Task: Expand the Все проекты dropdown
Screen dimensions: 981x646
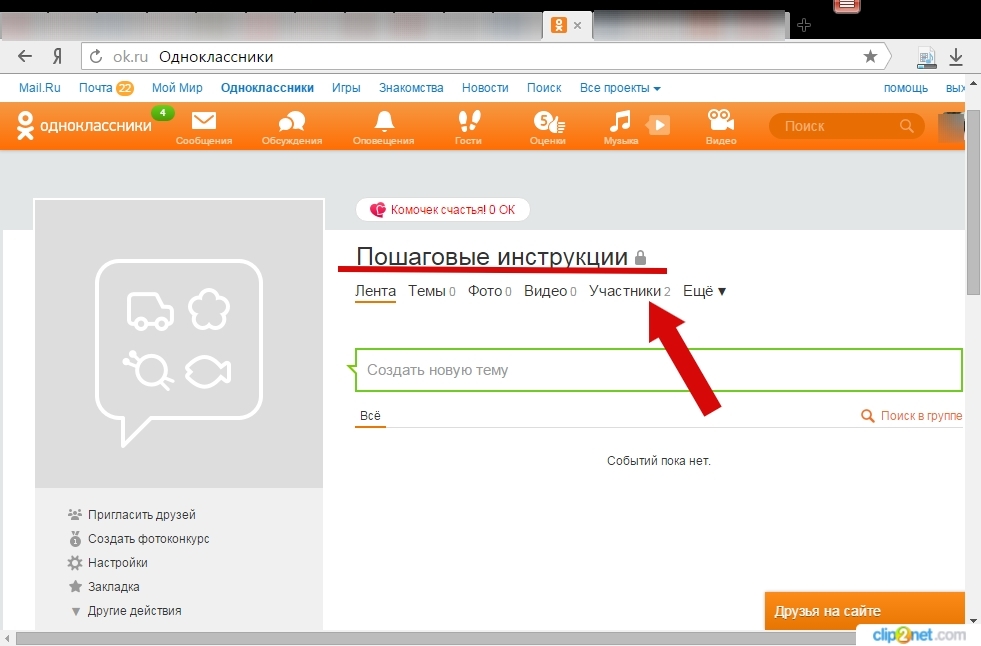Action: pyautogui.click(x=620, y=88)
